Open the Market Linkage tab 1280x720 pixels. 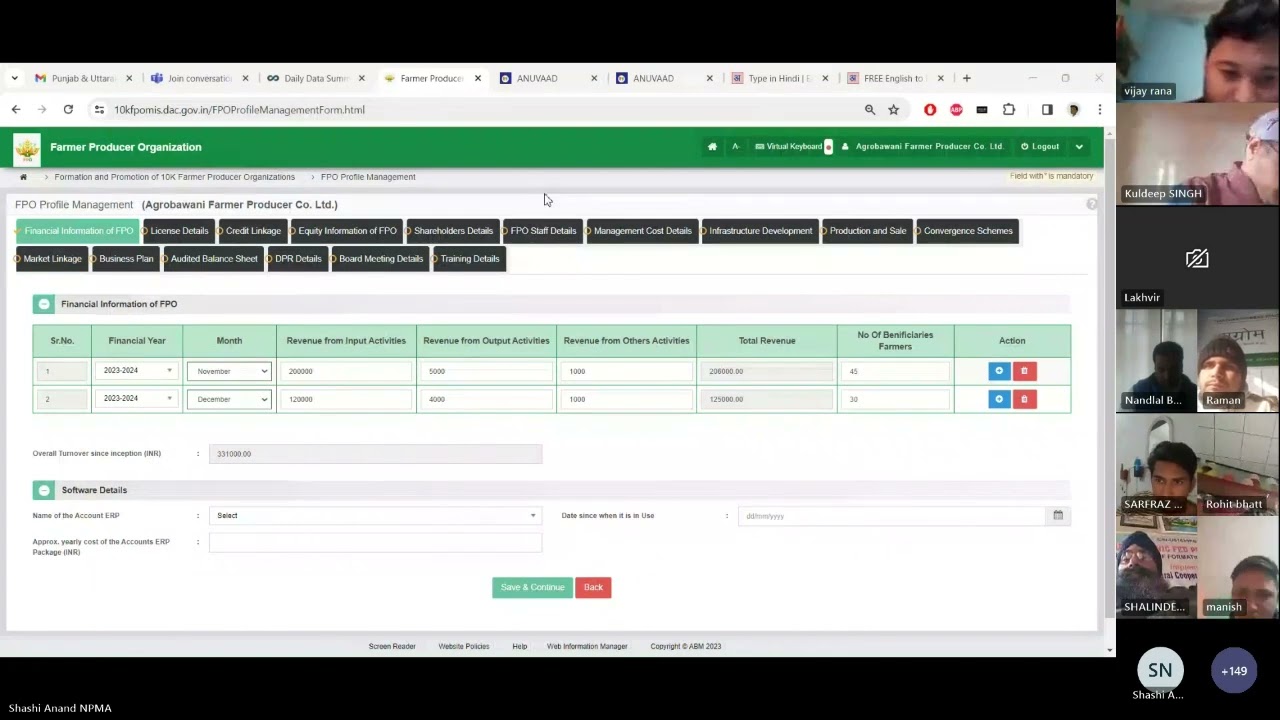click(52, 259)
